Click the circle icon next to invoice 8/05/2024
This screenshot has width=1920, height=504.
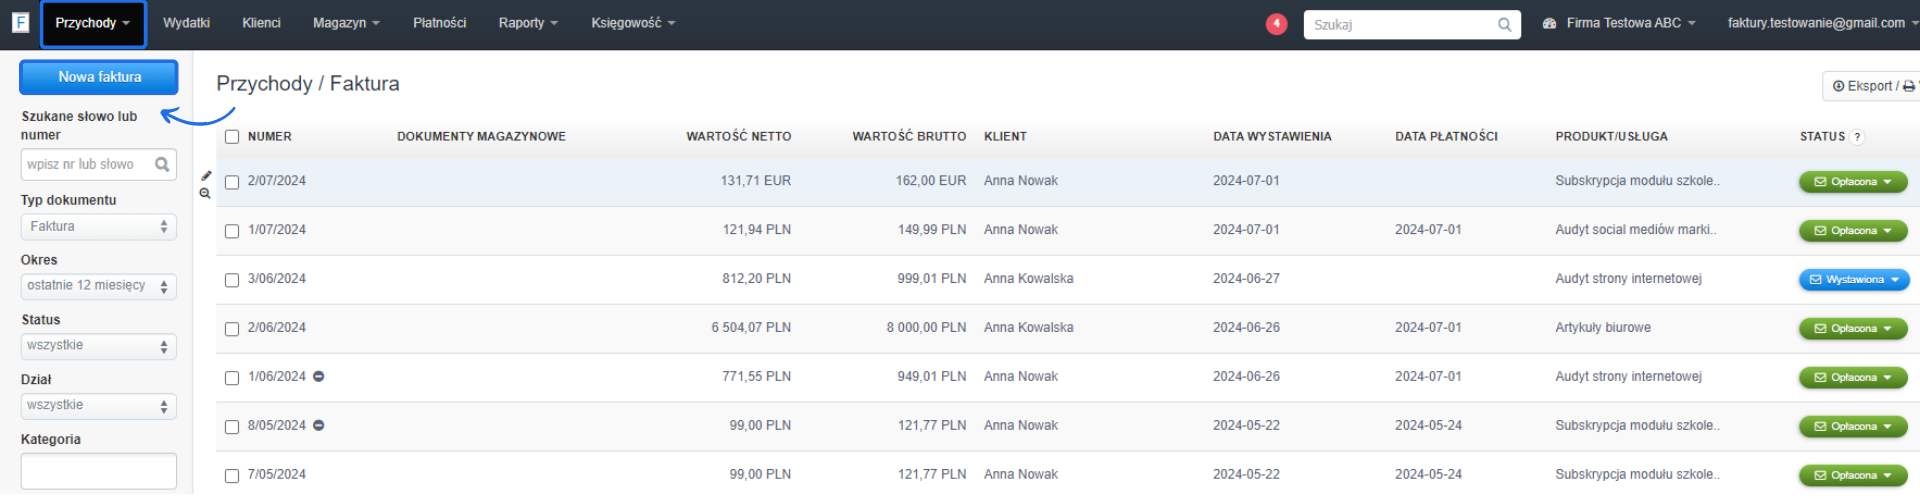point(319,426)
